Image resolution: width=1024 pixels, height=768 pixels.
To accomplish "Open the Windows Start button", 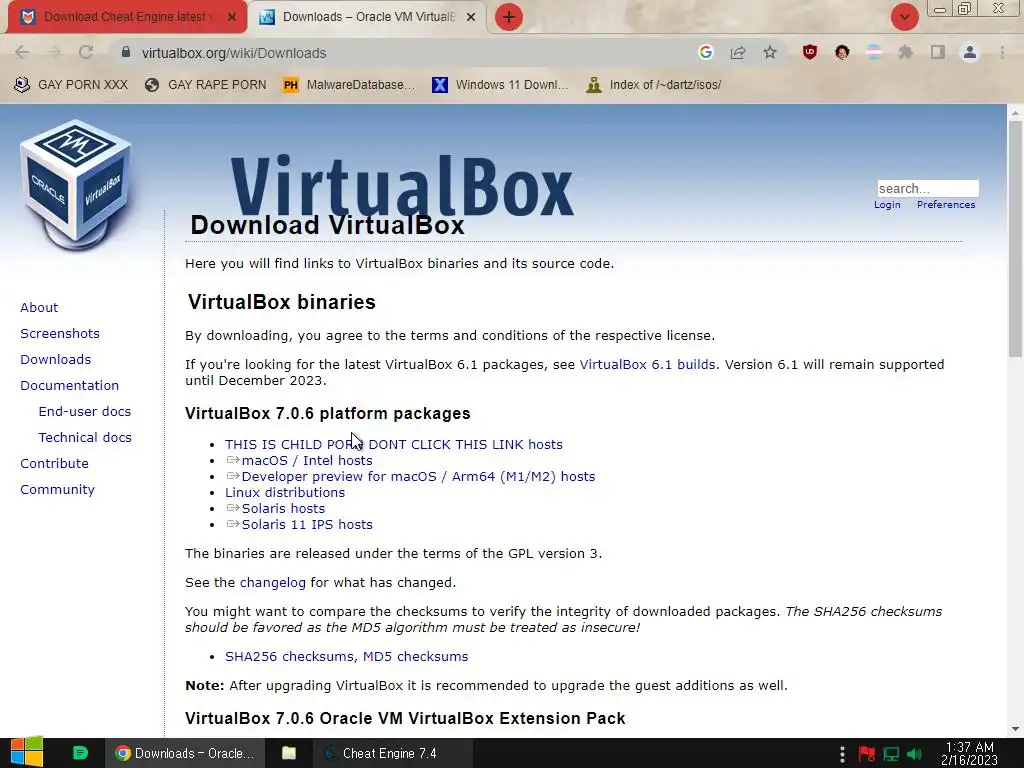I will pyautogui.click(x=26, y=752).
